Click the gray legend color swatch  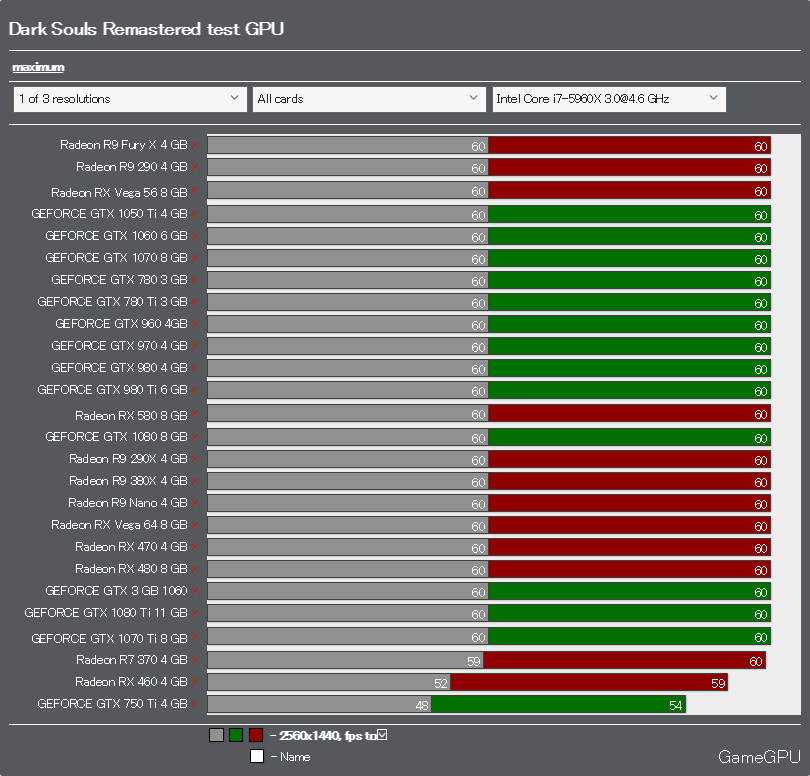(216, 735)
